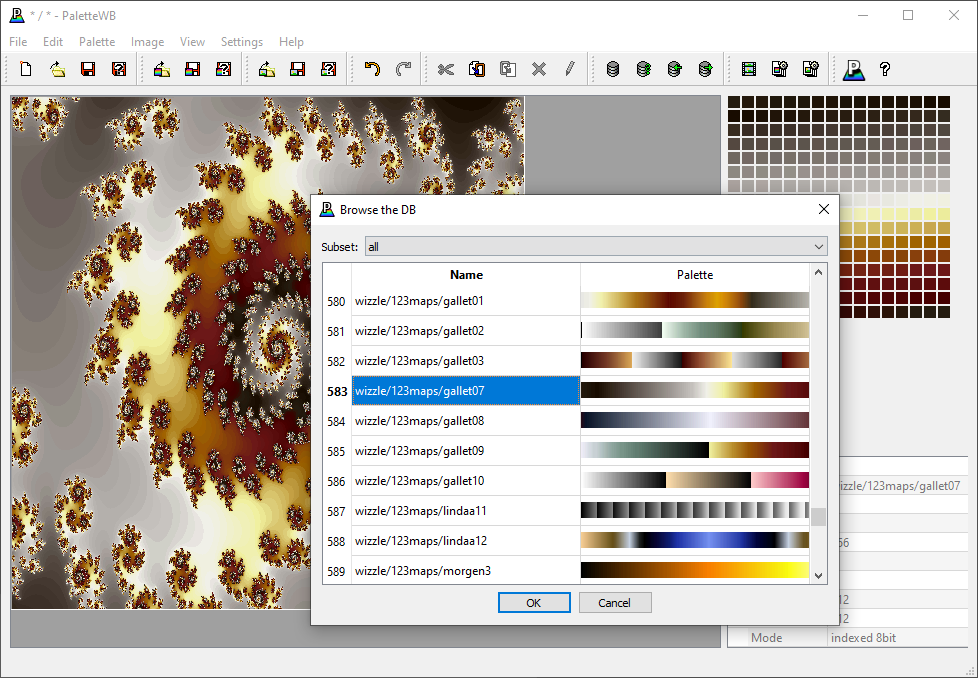The width and height of the screenshot is (978, 678).
Task: Click the question mark help icon
Action: (885, 69)
